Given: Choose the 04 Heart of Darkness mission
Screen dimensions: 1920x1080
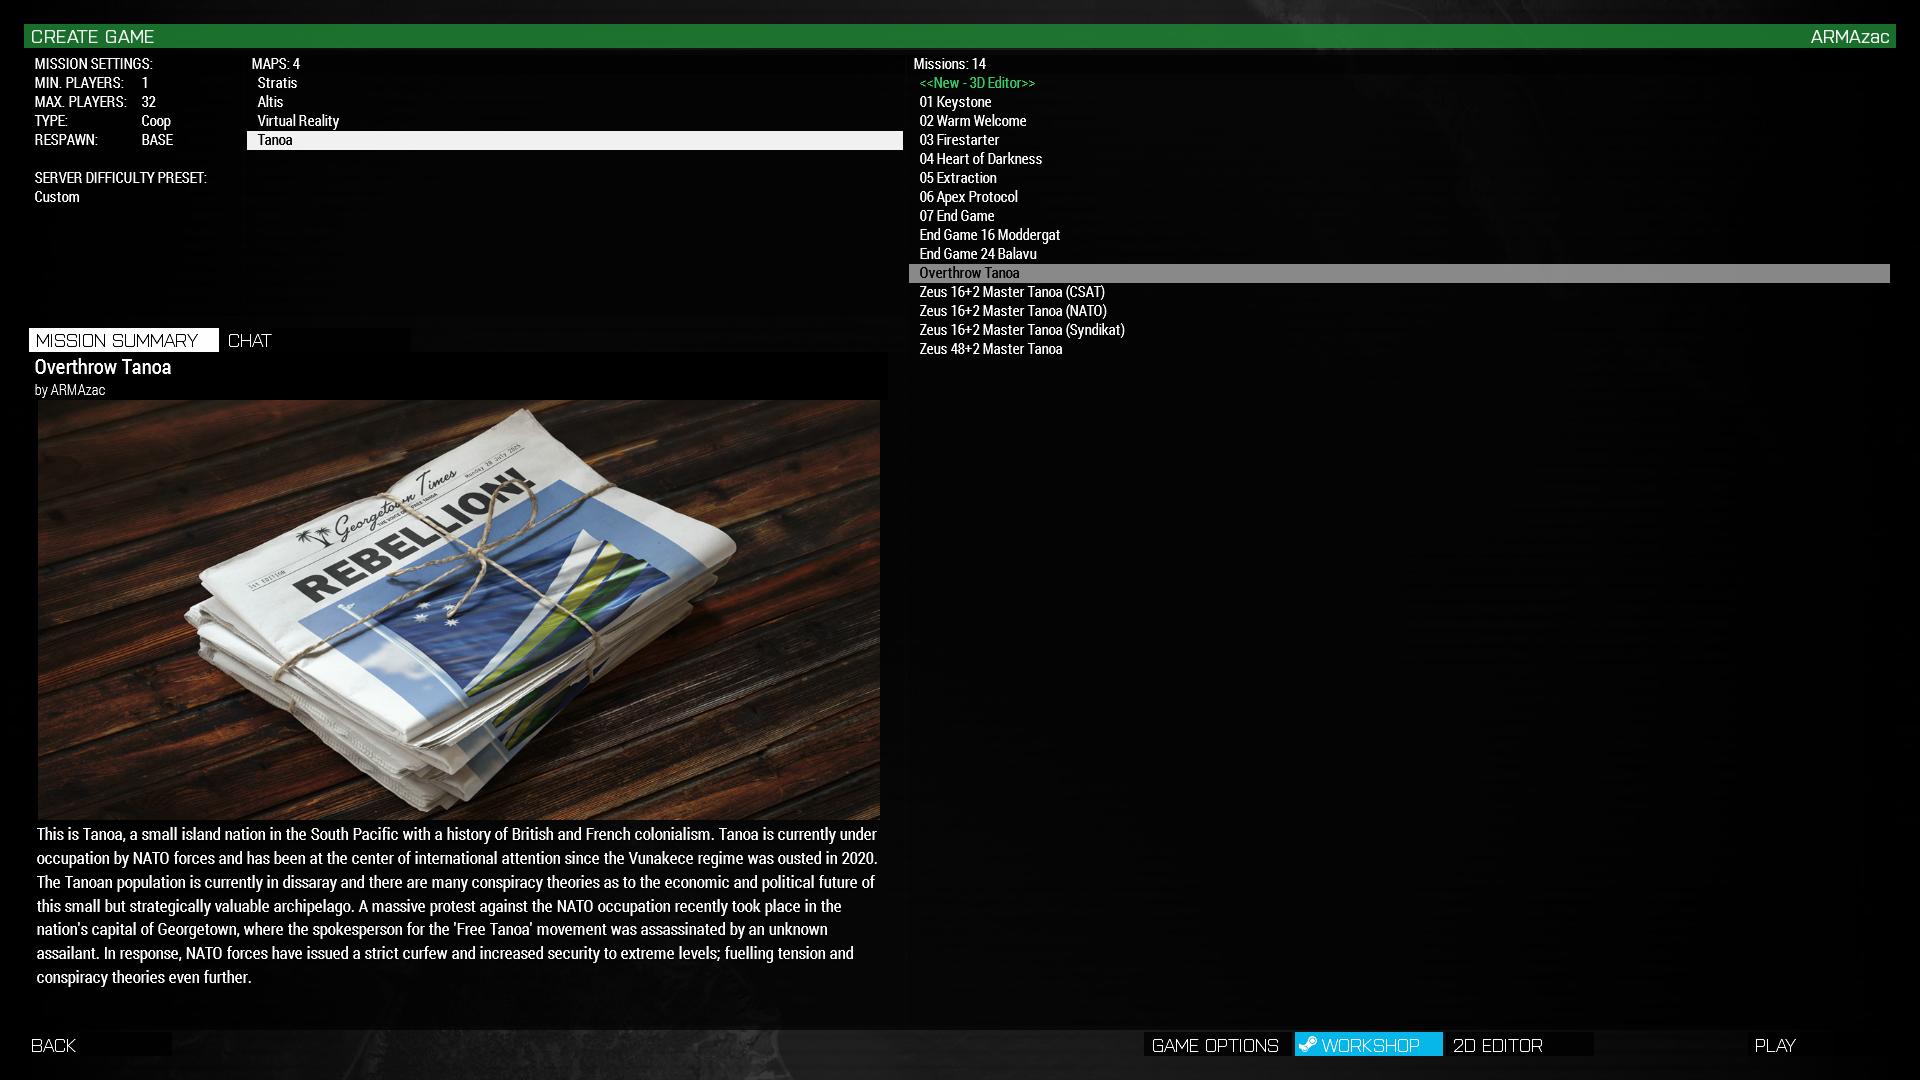Looking at the screenshot, I should (x=980, y=159).
